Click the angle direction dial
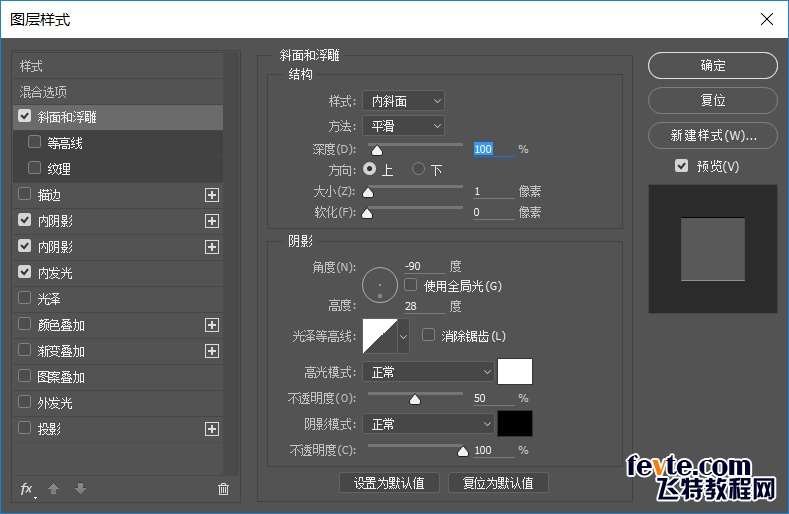The width and height of the screenshot is (789, 514). point(380,285)
